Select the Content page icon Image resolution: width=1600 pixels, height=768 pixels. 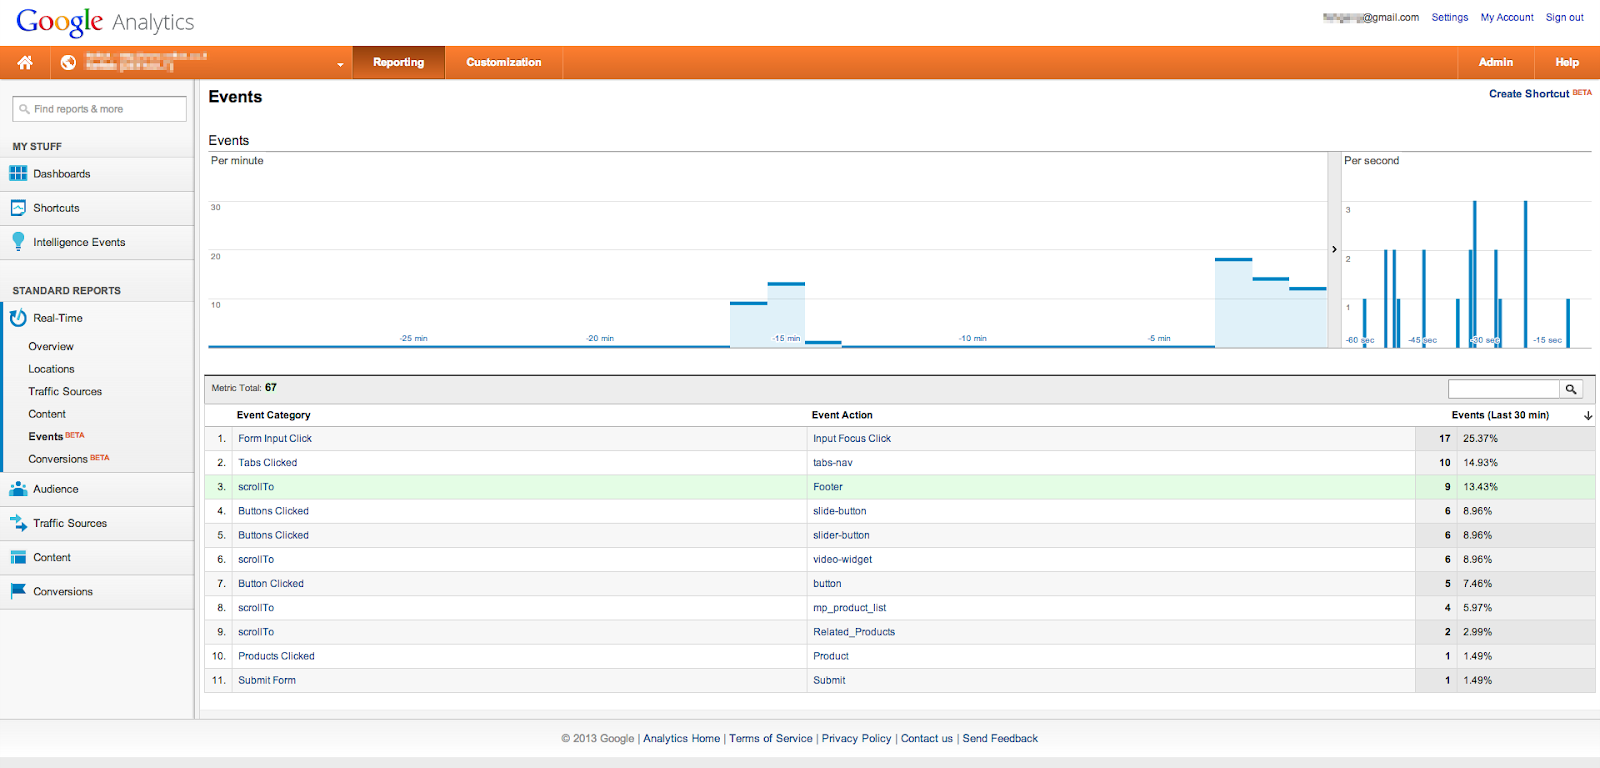[x=18, y=557]
